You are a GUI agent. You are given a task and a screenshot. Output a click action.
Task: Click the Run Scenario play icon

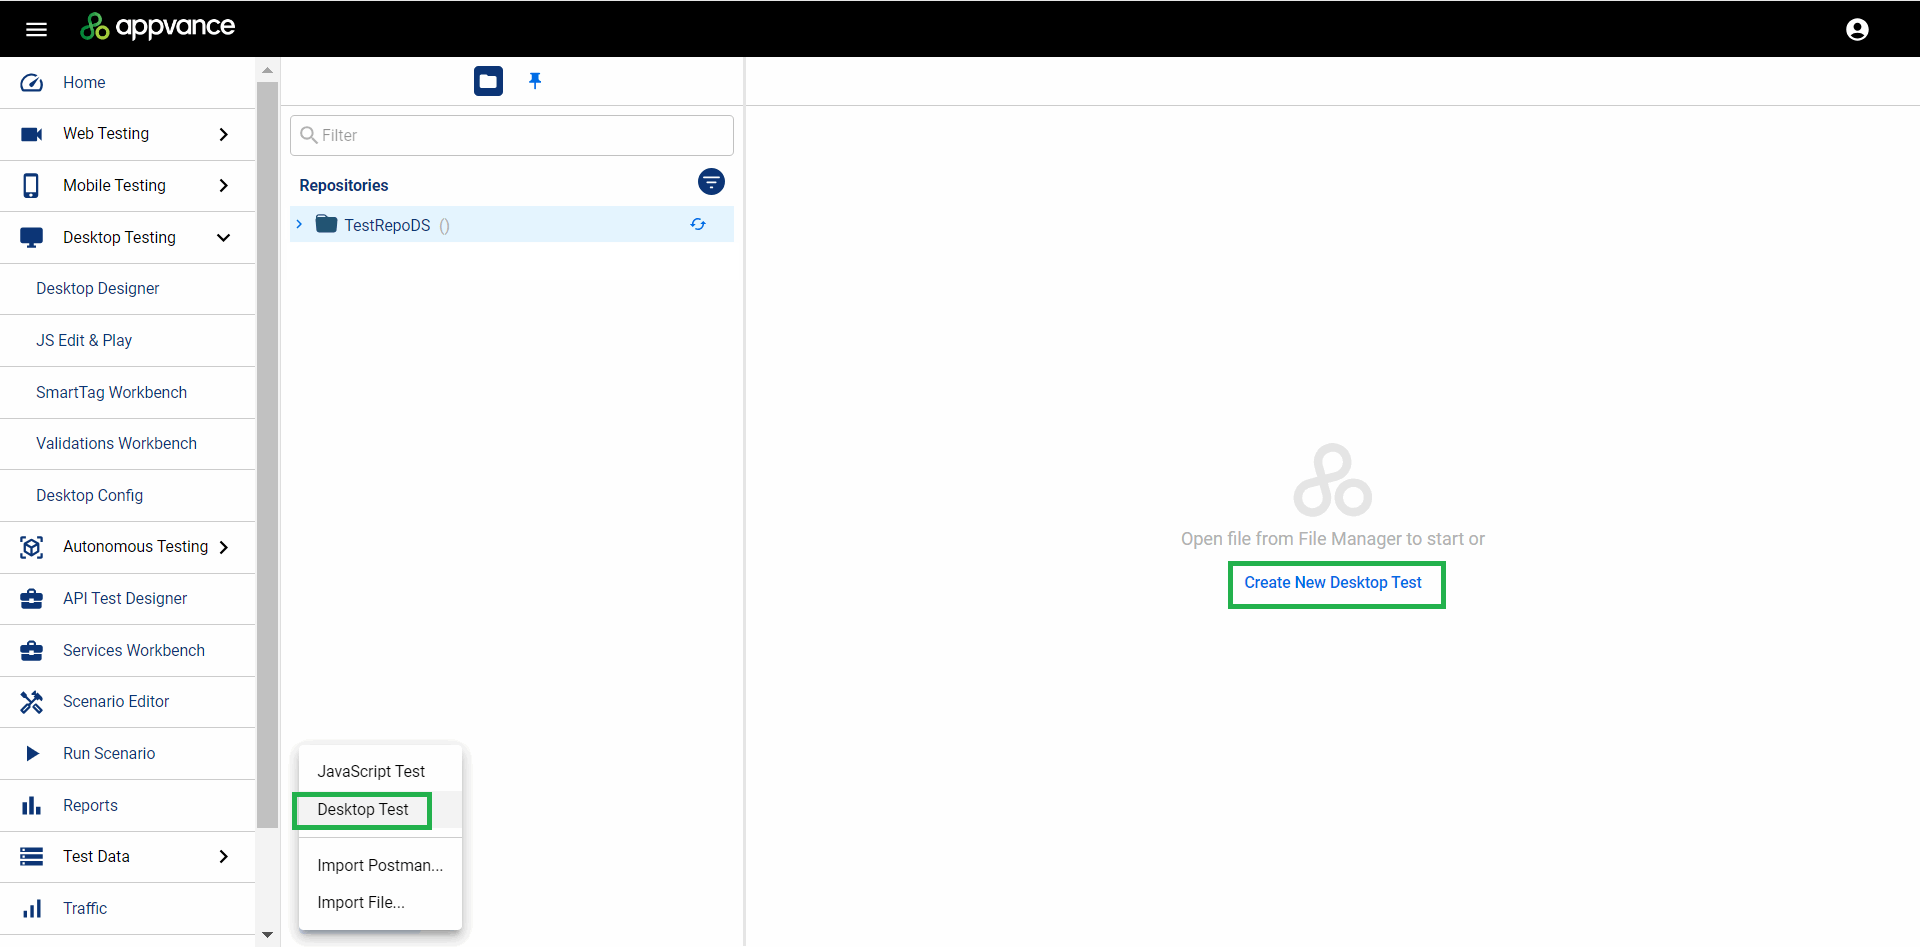(x=32, y=754)
